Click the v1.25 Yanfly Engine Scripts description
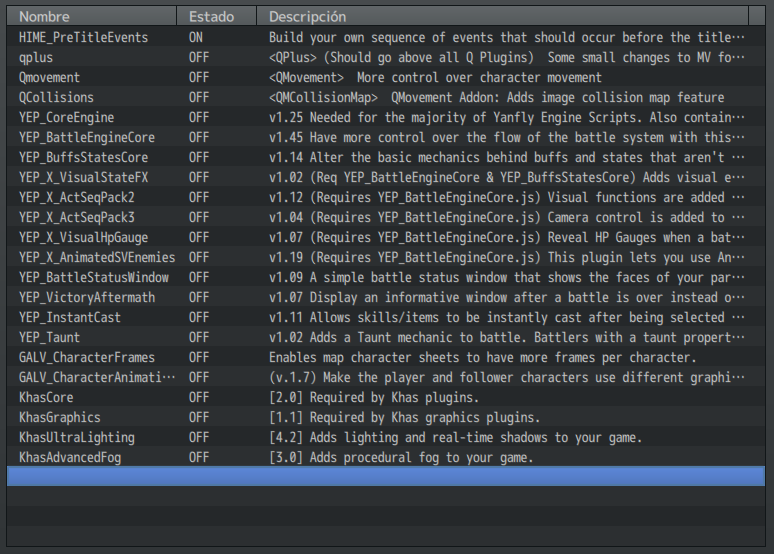Image resolution: width=774 pixels, height=554 pixels. (x=506, y=118)
